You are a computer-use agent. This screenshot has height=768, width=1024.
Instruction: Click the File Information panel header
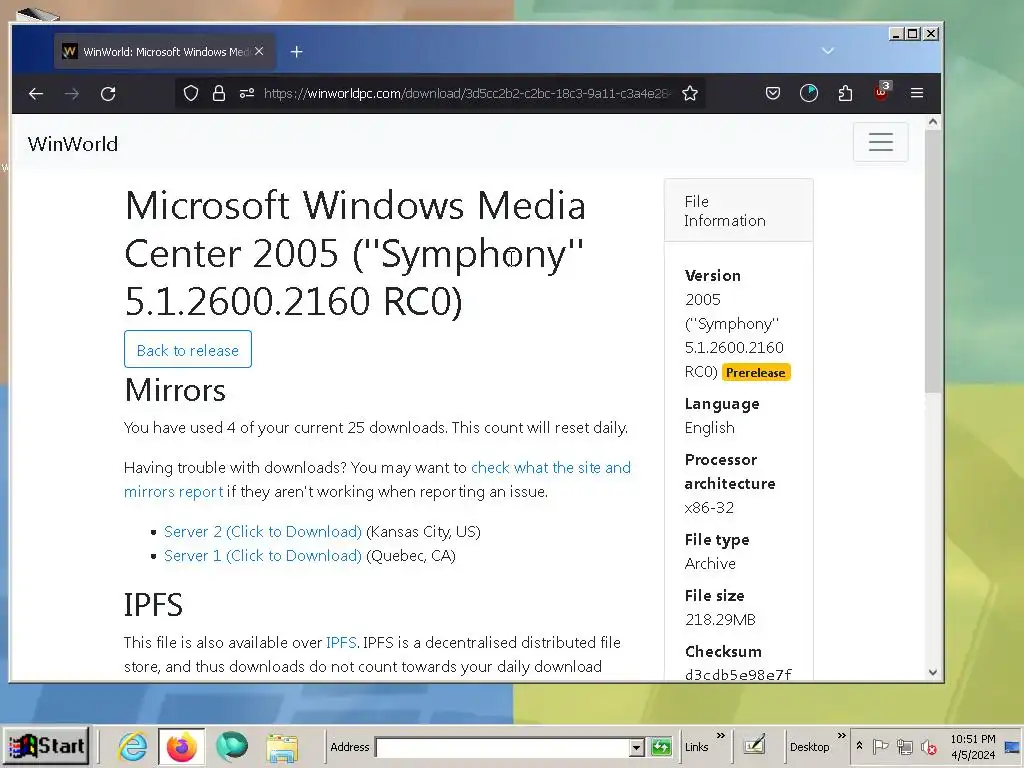tap(739, 210)
